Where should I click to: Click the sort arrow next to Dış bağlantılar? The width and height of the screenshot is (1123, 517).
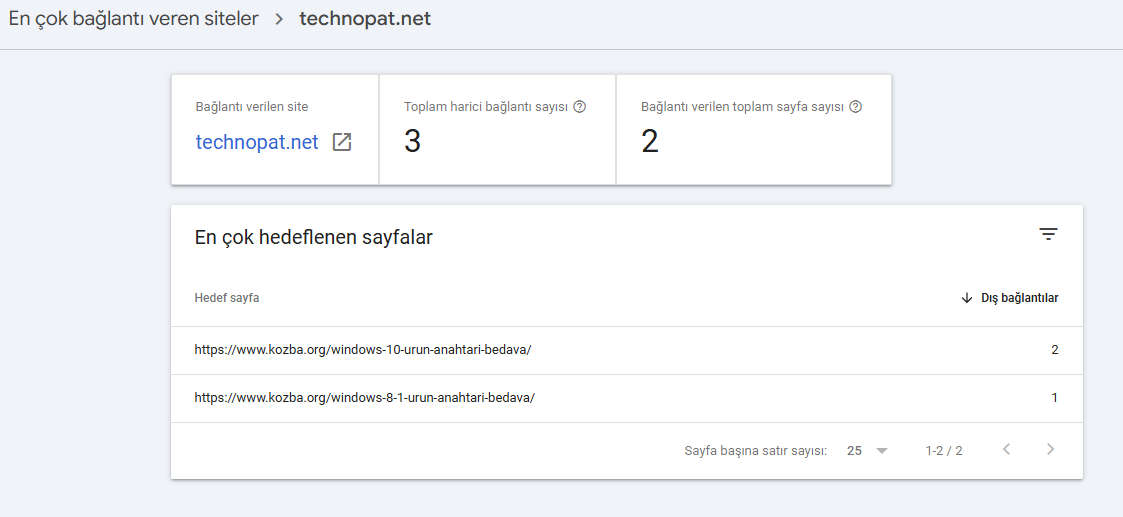click(x=967, y=298)
